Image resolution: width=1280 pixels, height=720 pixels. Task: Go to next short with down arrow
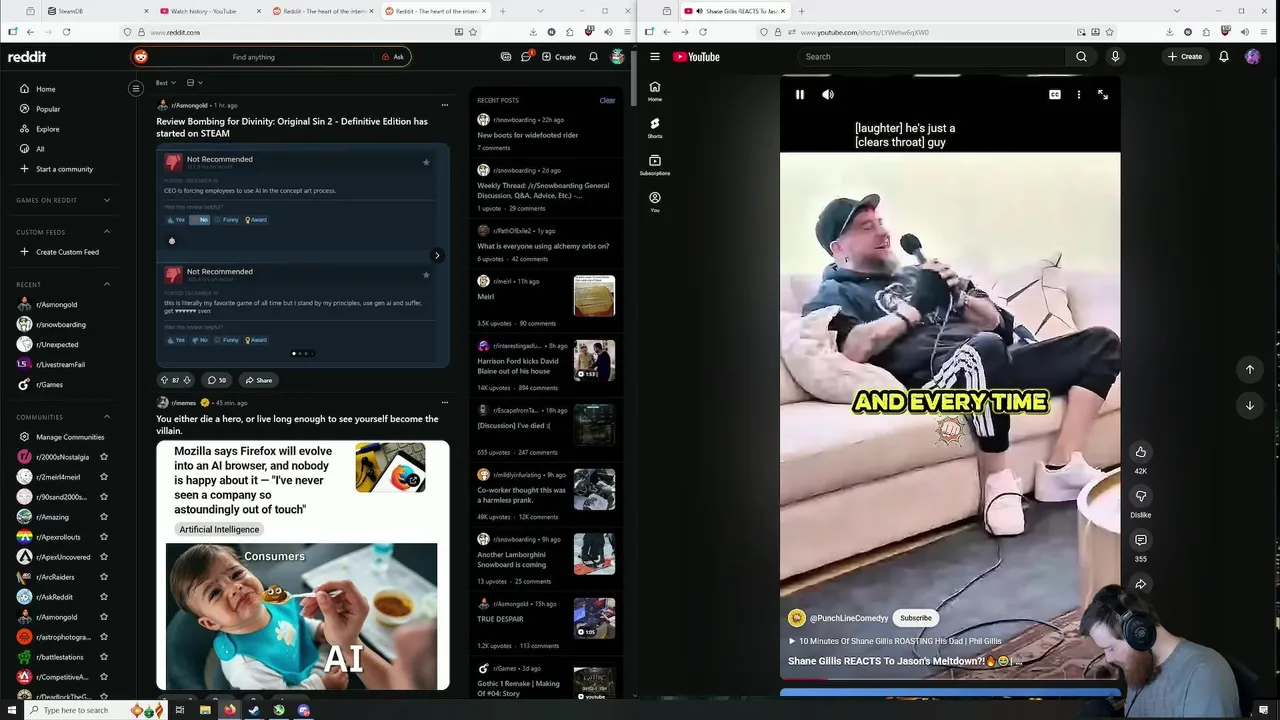coord(1249,405)
